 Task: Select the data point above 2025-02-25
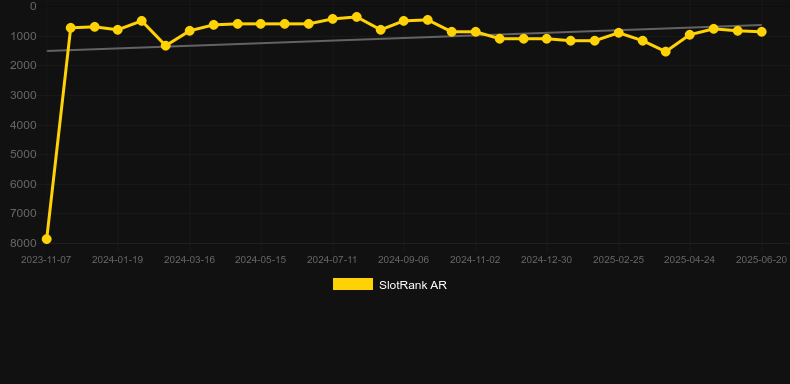pos(619,33)
